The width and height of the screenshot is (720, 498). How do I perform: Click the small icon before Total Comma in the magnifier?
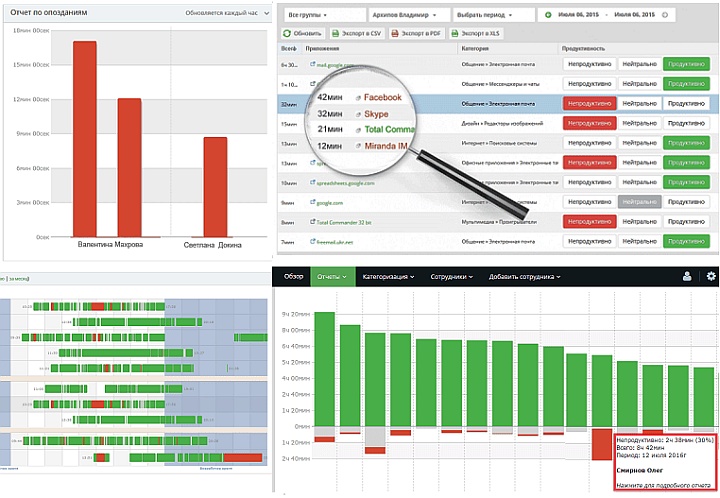(x=358, y=130)
